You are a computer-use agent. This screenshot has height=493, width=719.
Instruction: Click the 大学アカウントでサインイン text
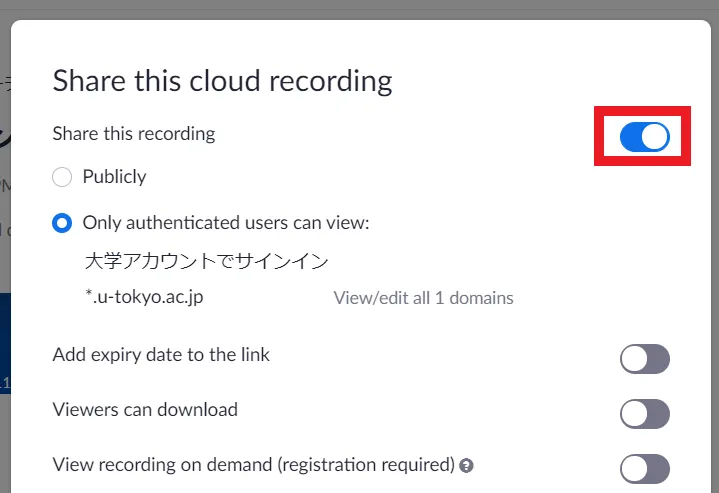pyautogui.click(x=206, y=262)
